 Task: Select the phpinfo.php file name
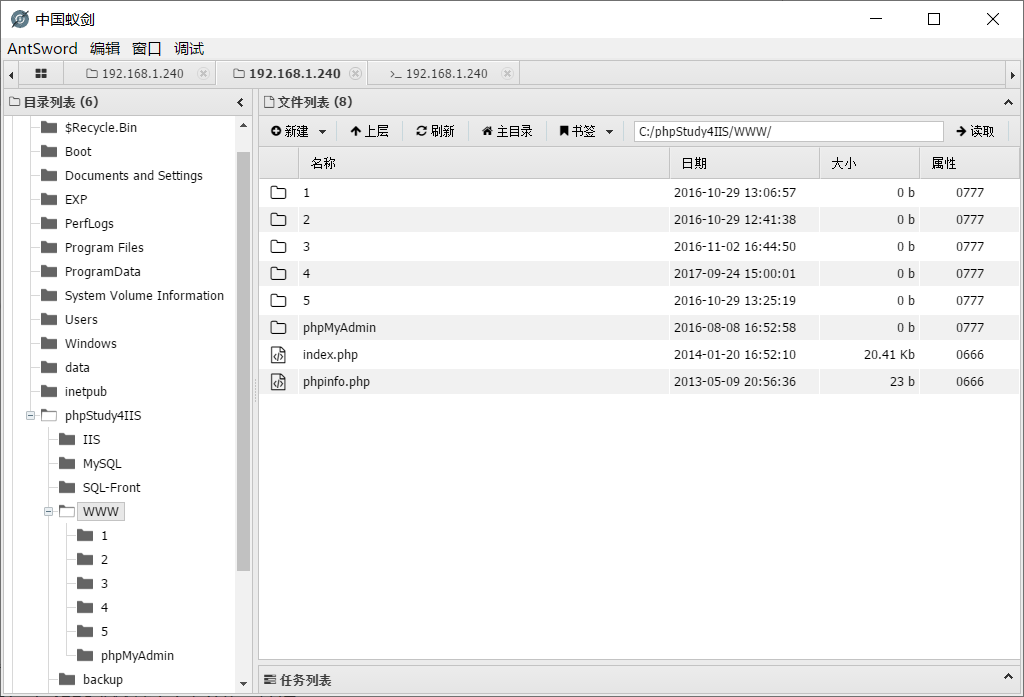point(336,381)
